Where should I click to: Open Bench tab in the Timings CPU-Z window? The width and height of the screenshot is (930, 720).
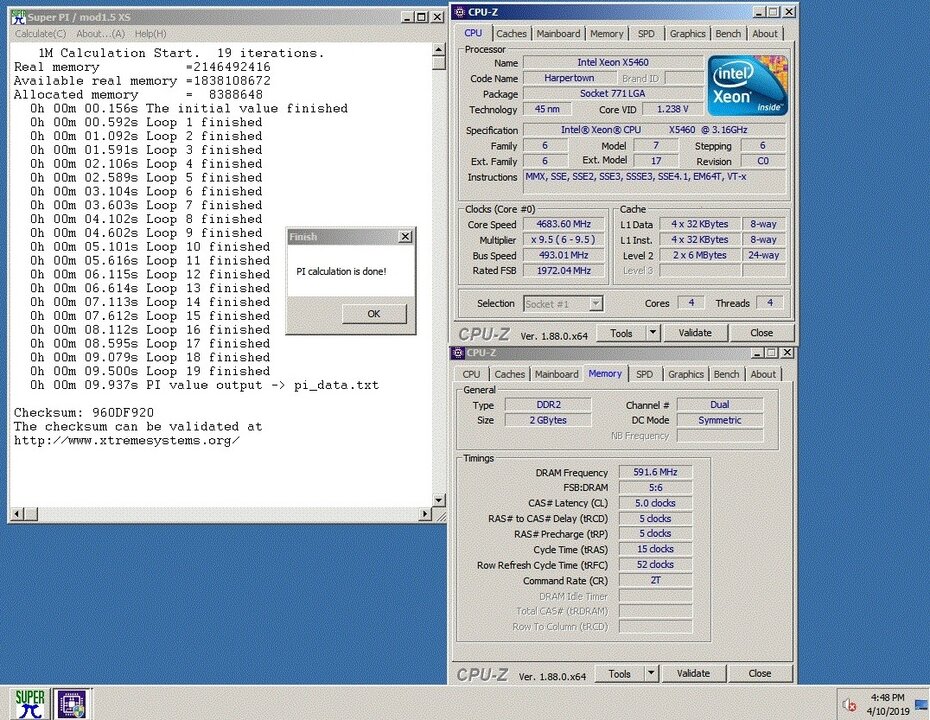726,374
